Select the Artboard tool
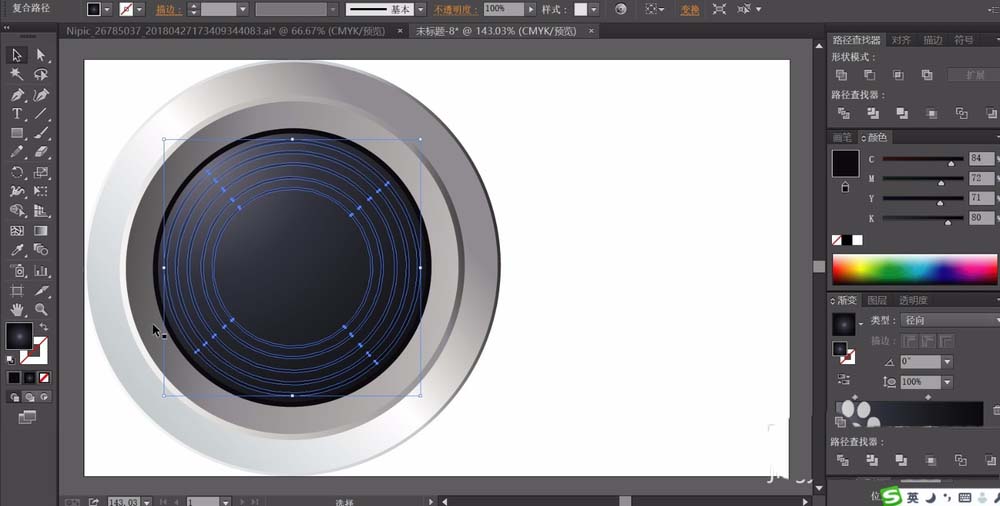This screenshot has width=1000, height=506. coord(17,290)
